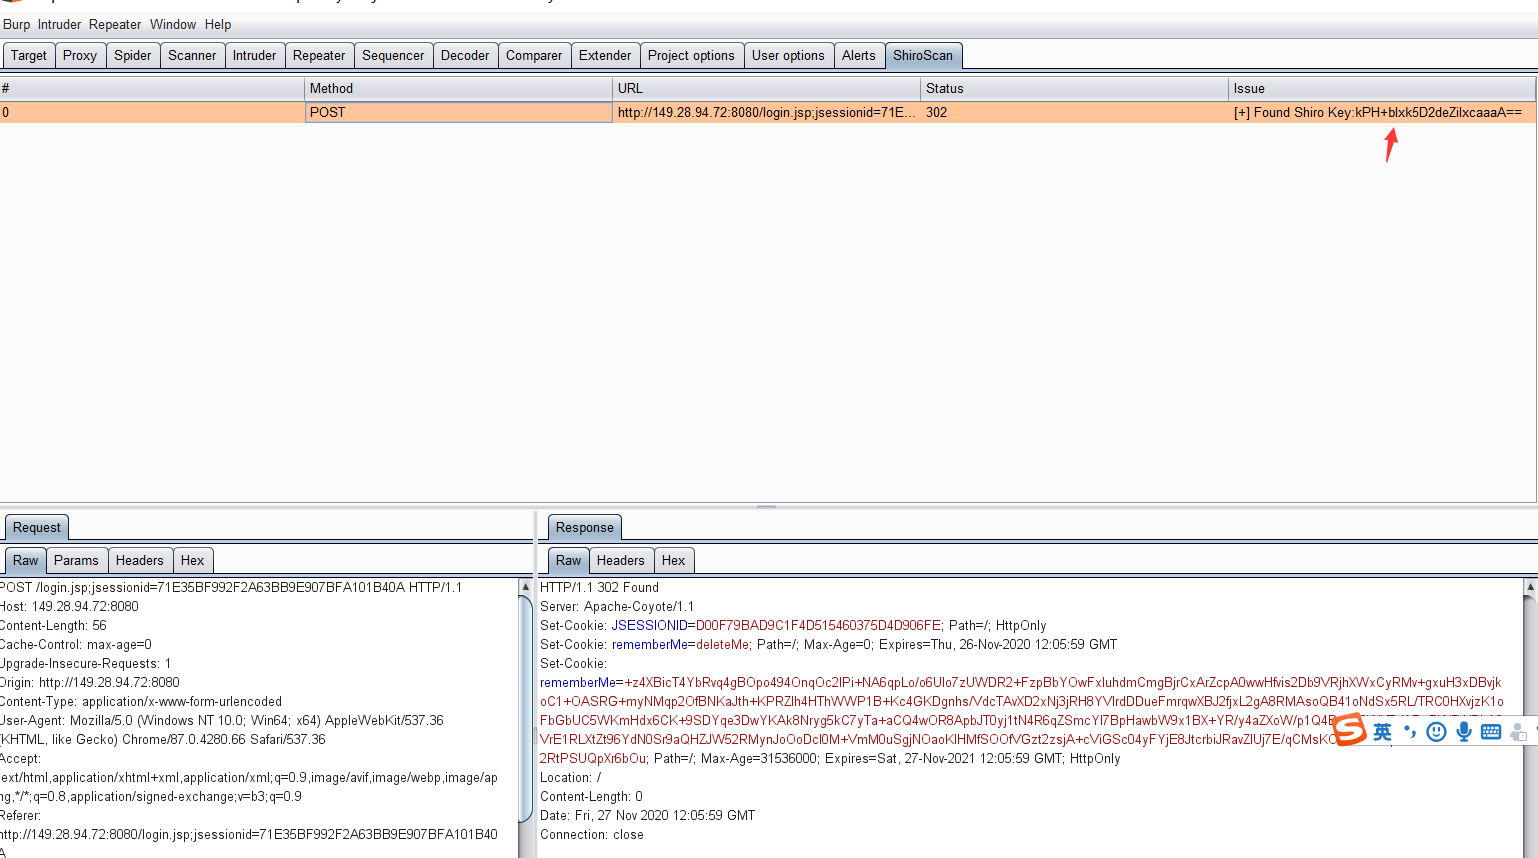
Task: Click the rememberMe=deleteMe cookie text
Action: coord(680,644)
